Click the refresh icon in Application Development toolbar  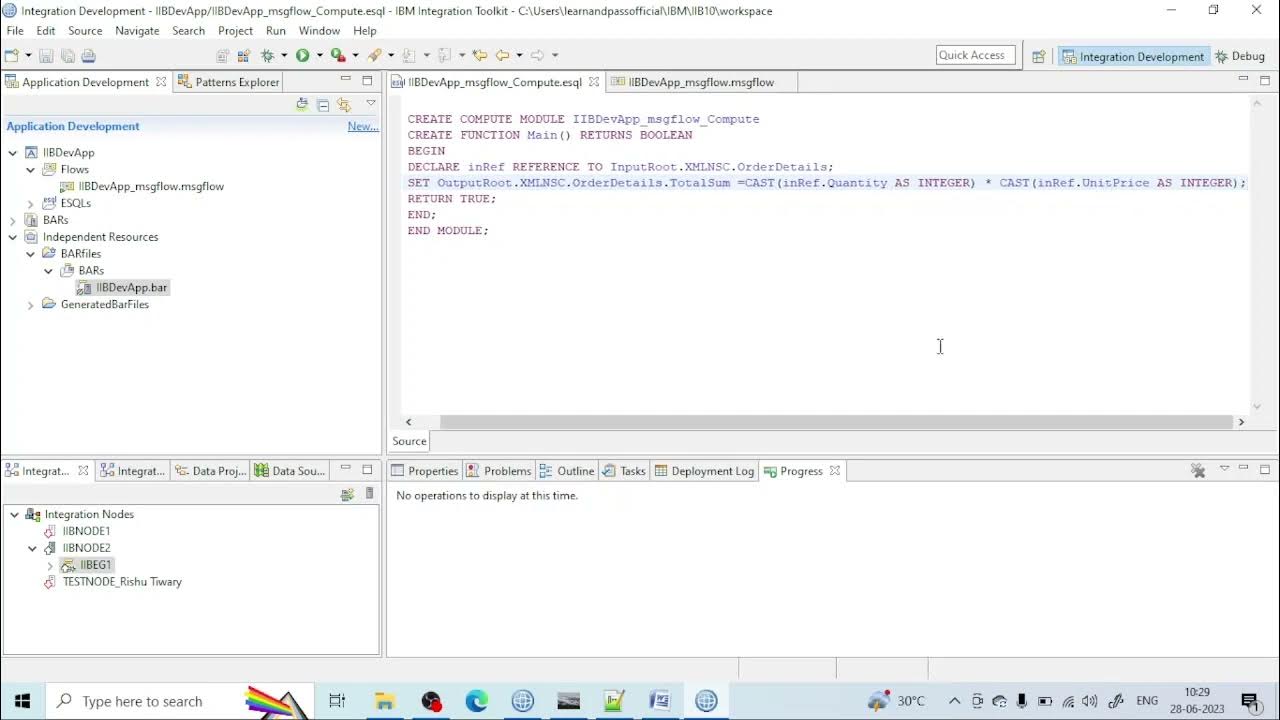coord(302,105)
